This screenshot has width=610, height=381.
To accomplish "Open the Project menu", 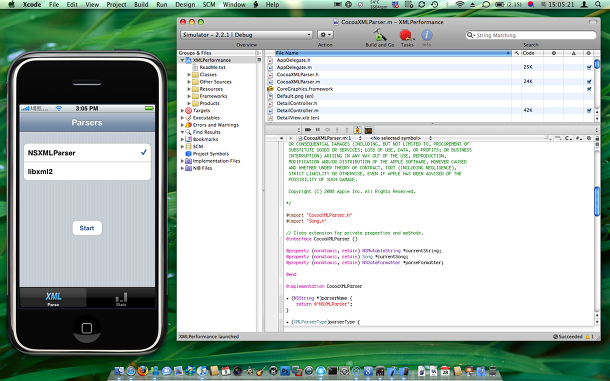I will pos(116,5).
